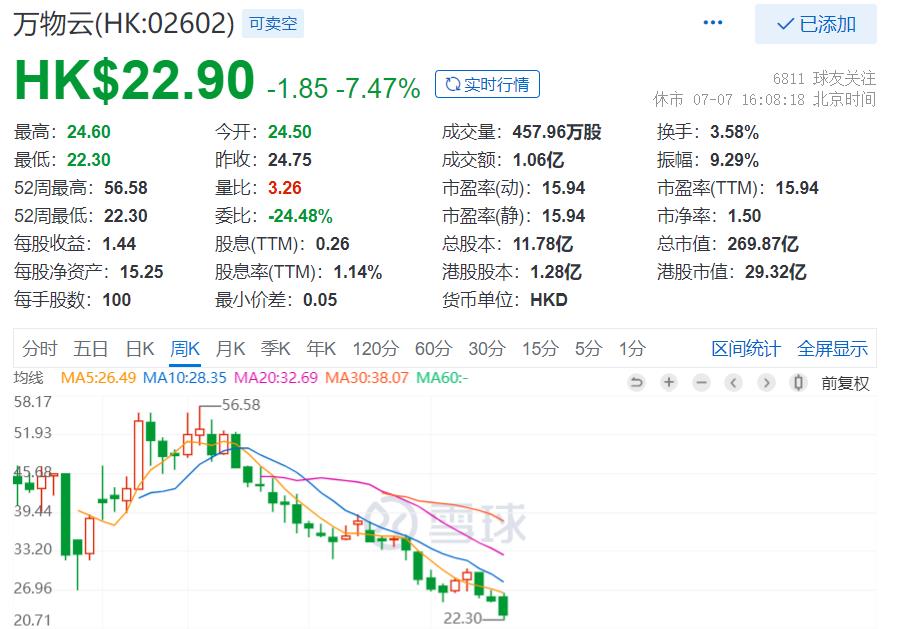
Task: Toggle the candlestick style icon
Action: pyautogui.click(x=798, y=382)
